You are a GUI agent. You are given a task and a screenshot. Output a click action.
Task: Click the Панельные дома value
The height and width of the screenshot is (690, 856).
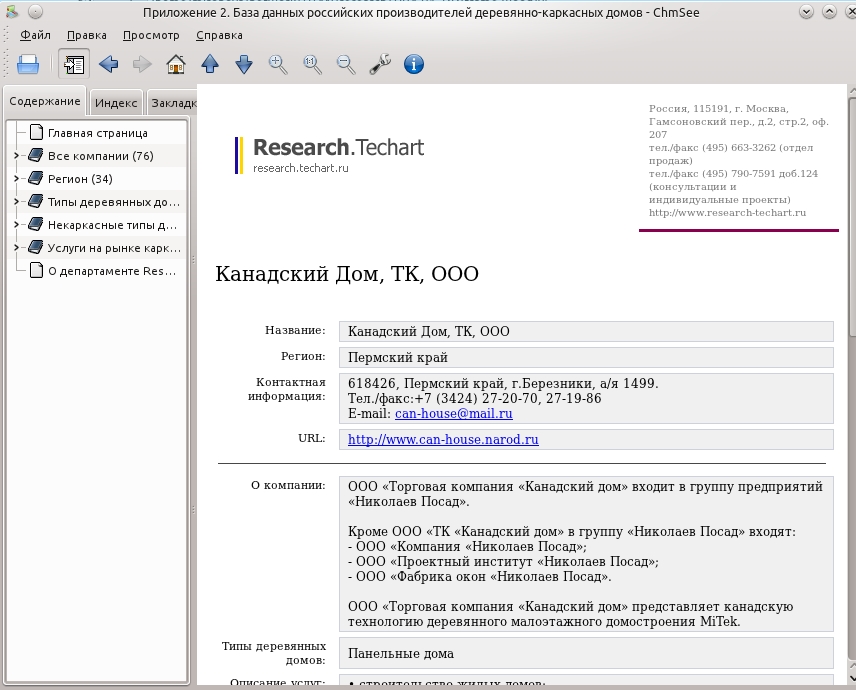401,653
